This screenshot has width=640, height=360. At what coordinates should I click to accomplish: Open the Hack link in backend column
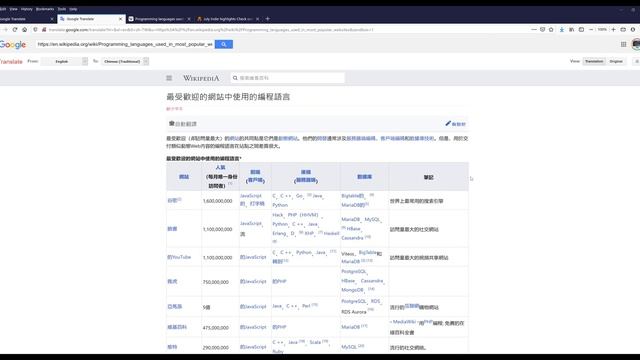pos(278,215)
